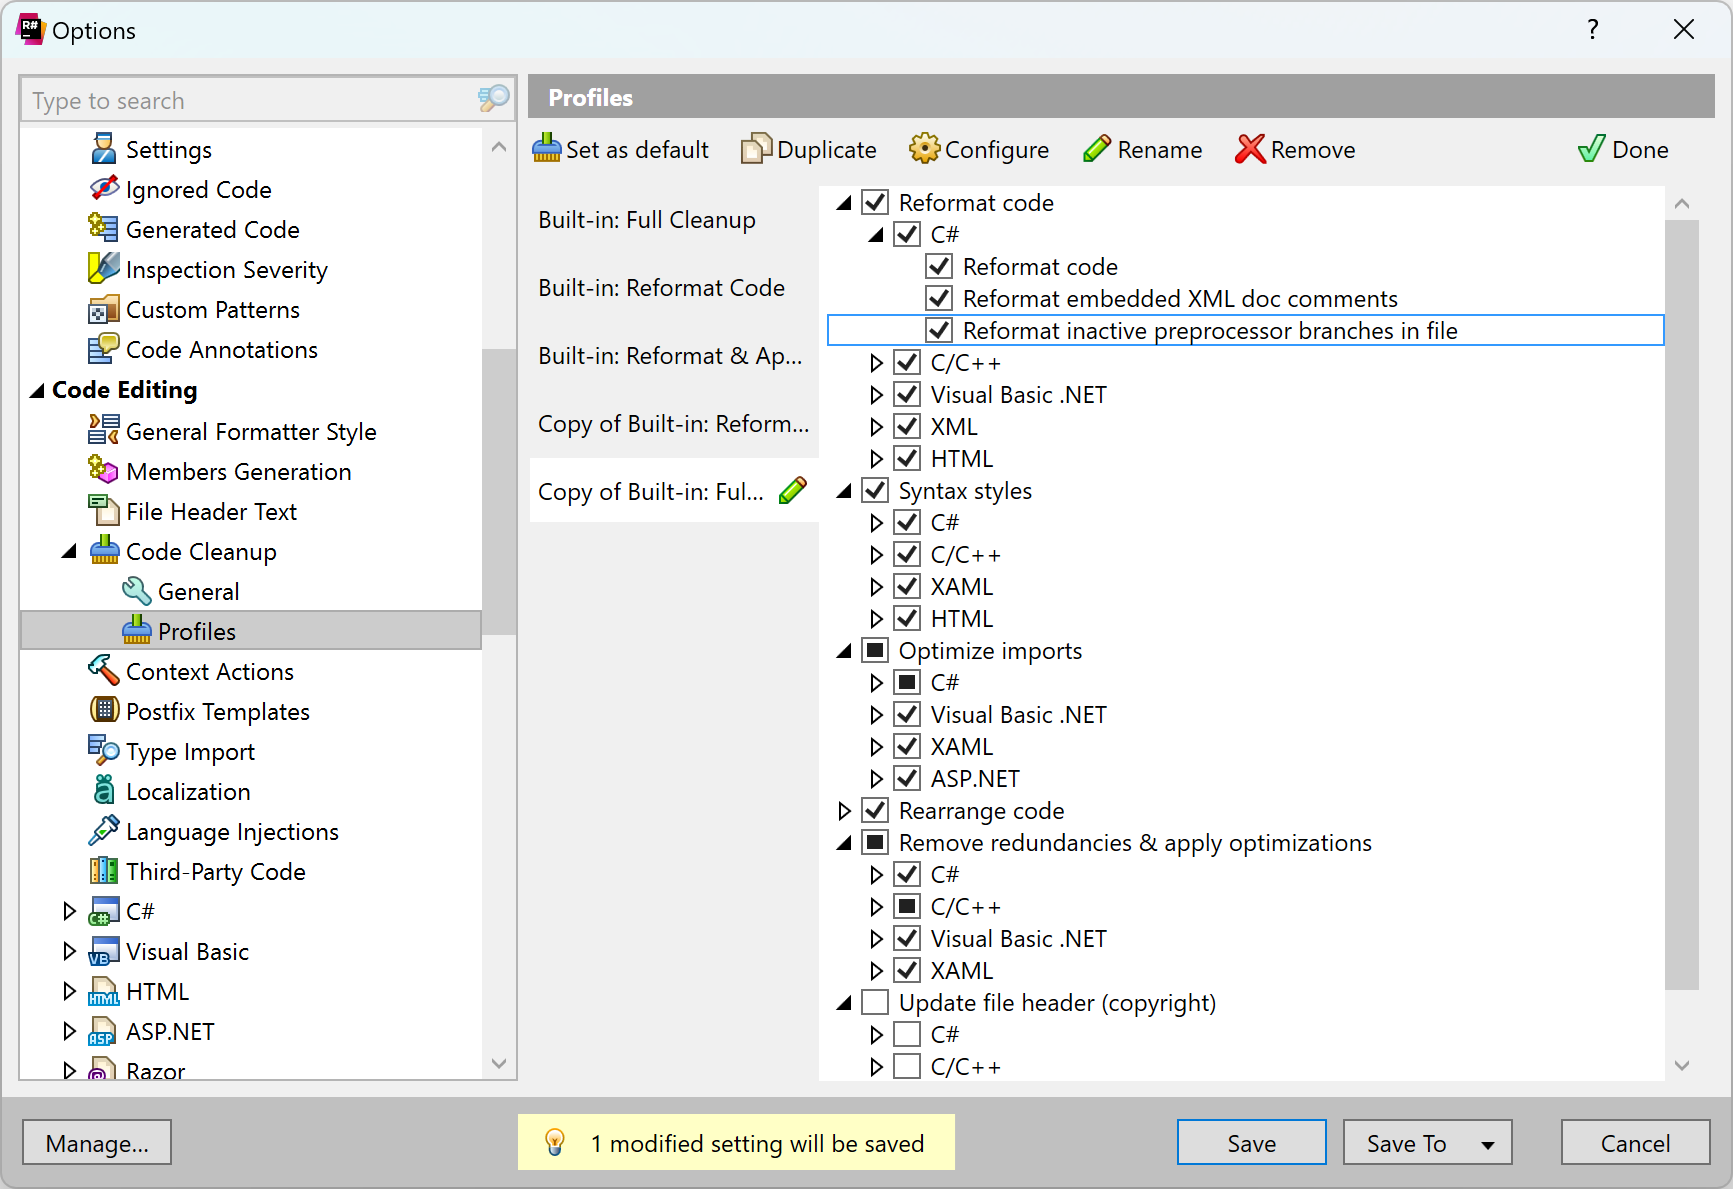The image size is (1733, 1189).
Task: Click the red X Remove icon
Action: [1250, 149]
